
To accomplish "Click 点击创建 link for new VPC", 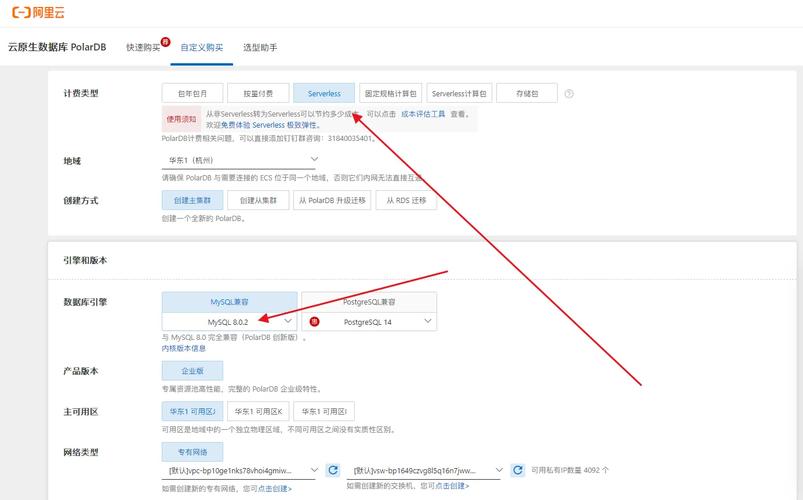I will click(274, 489).
